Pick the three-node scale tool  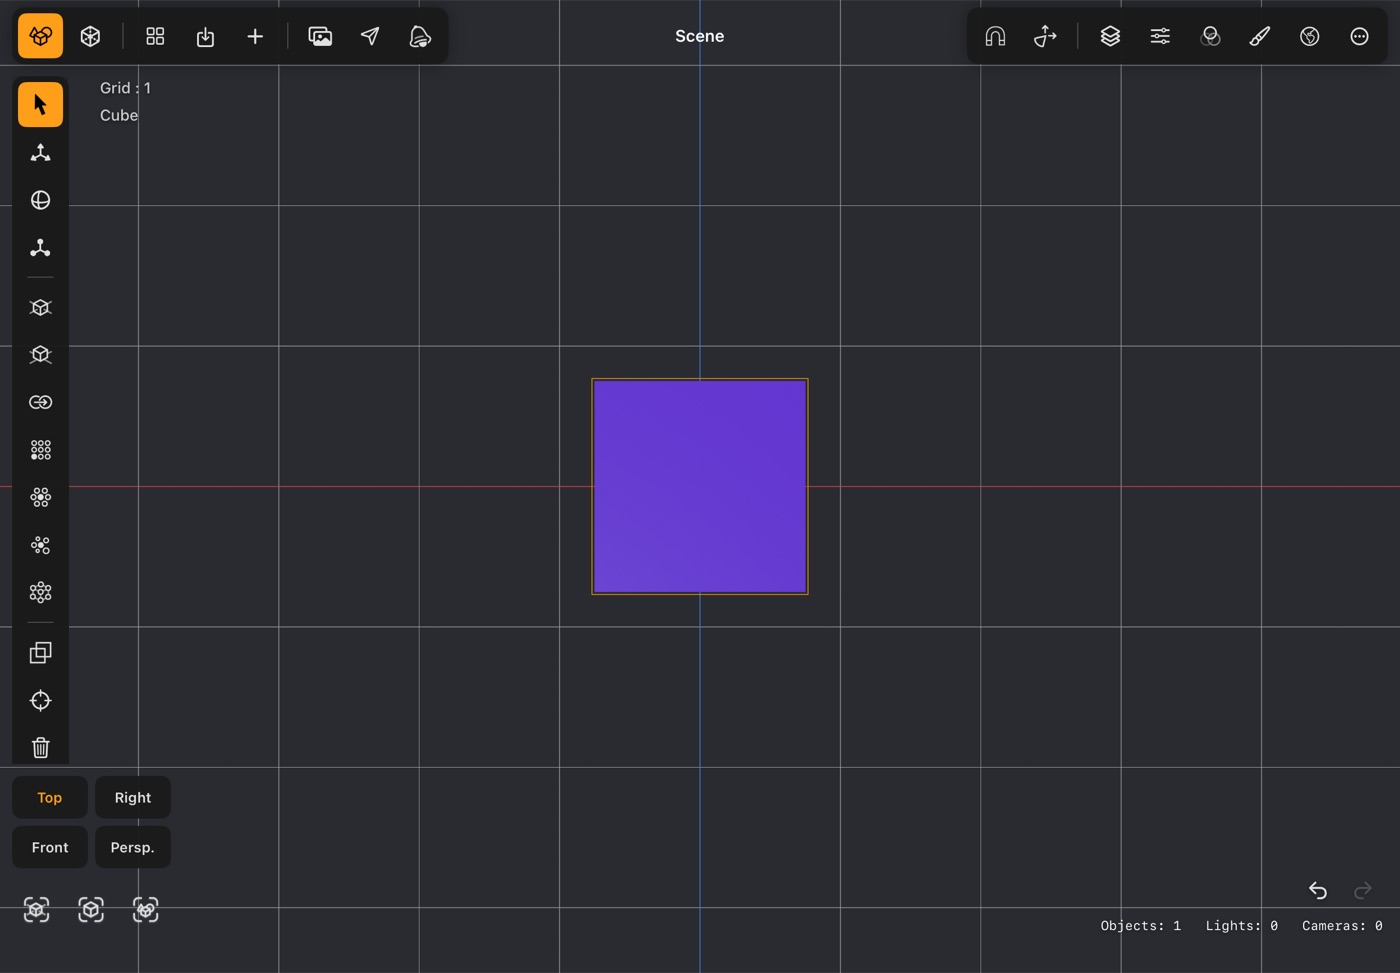pos(40,248)
